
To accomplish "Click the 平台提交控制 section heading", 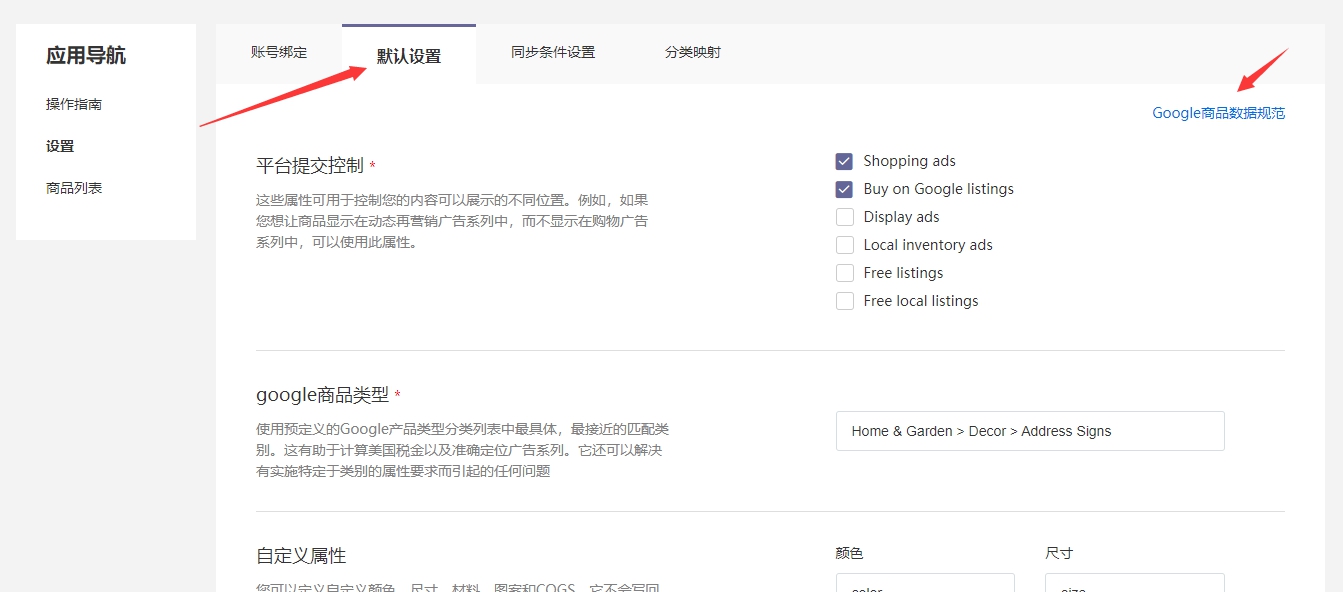I will point(310,166).
